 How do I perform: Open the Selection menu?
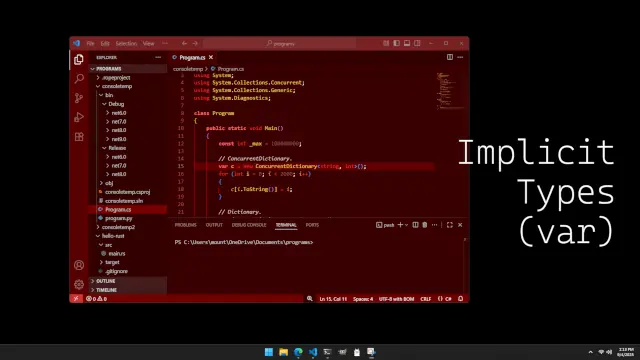126,43
